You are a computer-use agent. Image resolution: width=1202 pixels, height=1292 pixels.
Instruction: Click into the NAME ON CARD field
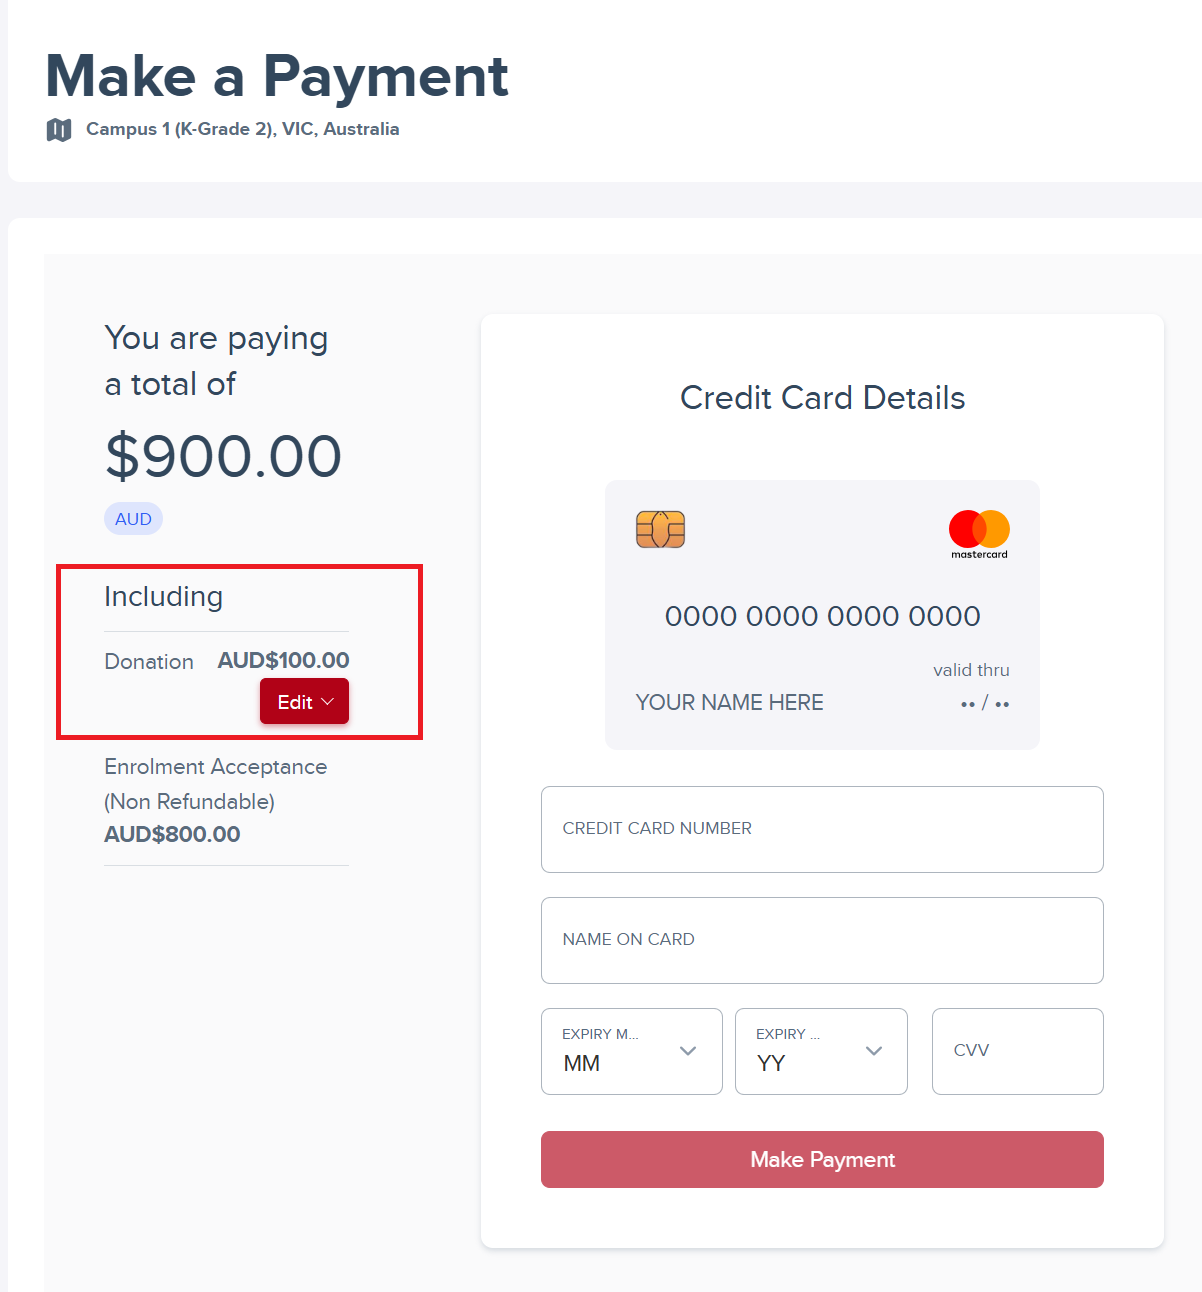tap(822, 940)
